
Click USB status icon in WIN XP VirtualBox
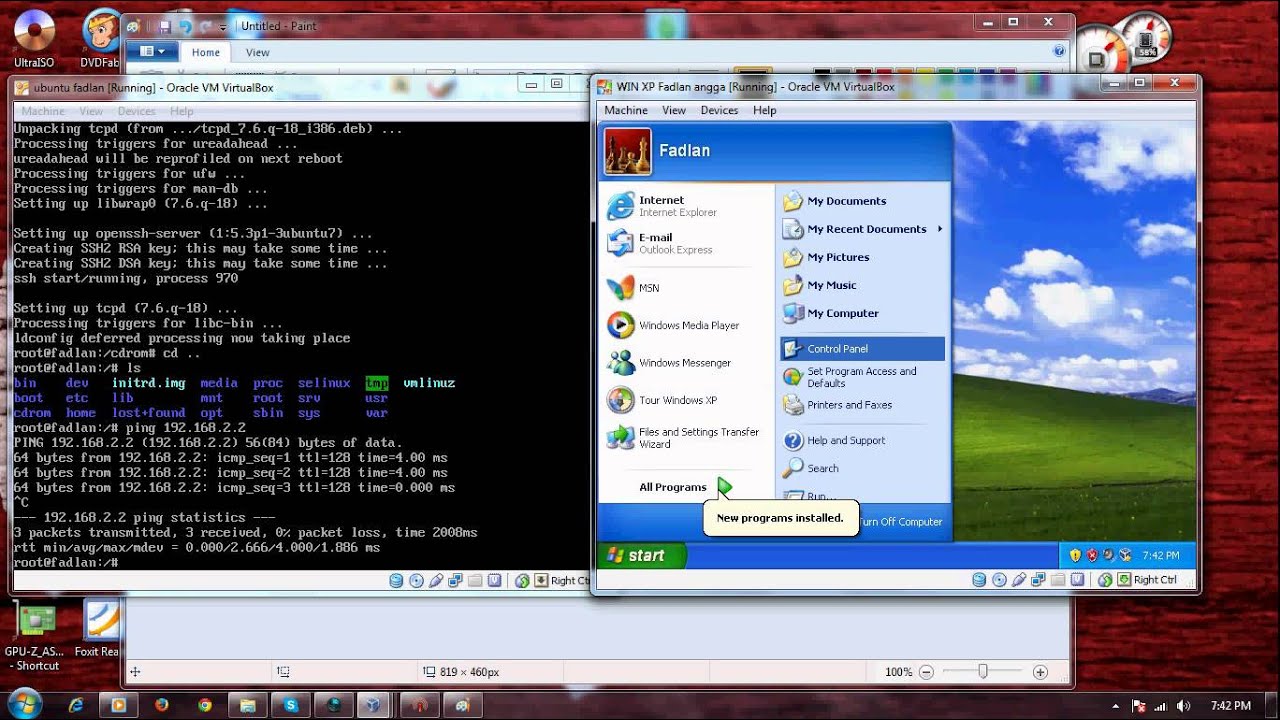click(x=1019, y=579)
